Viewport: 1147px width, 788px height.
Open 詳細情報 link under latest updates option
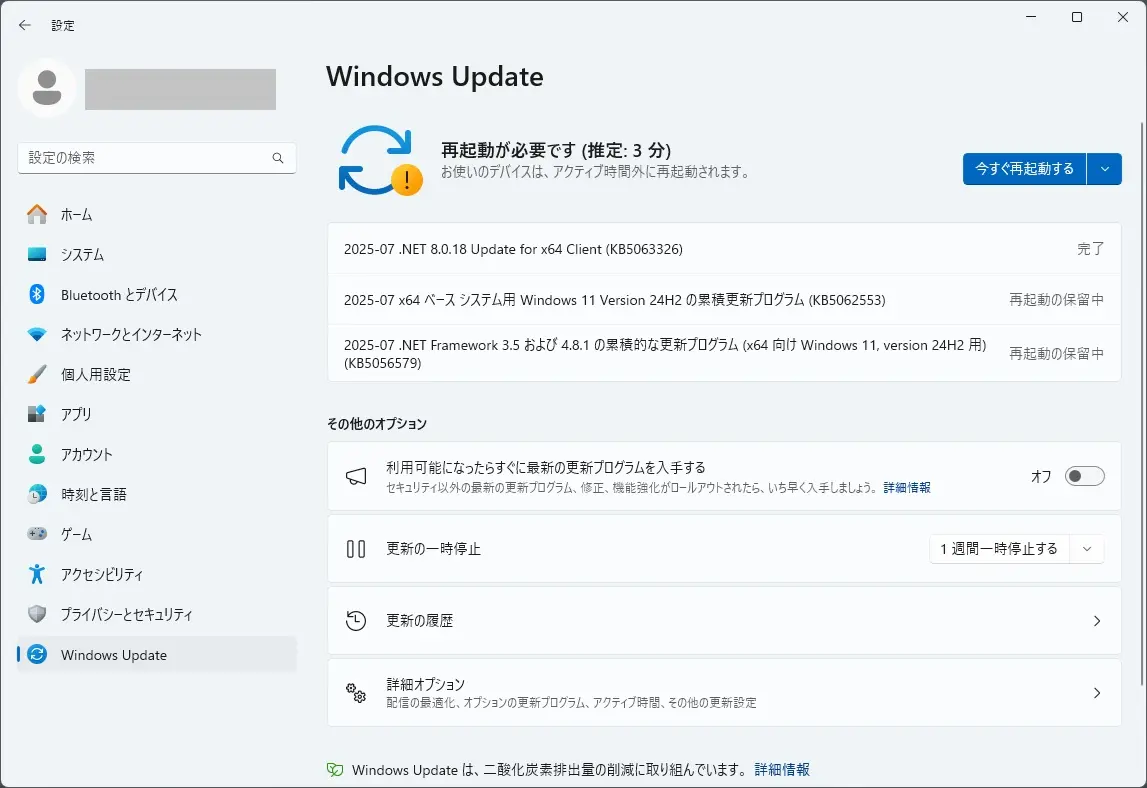(907, 487)
